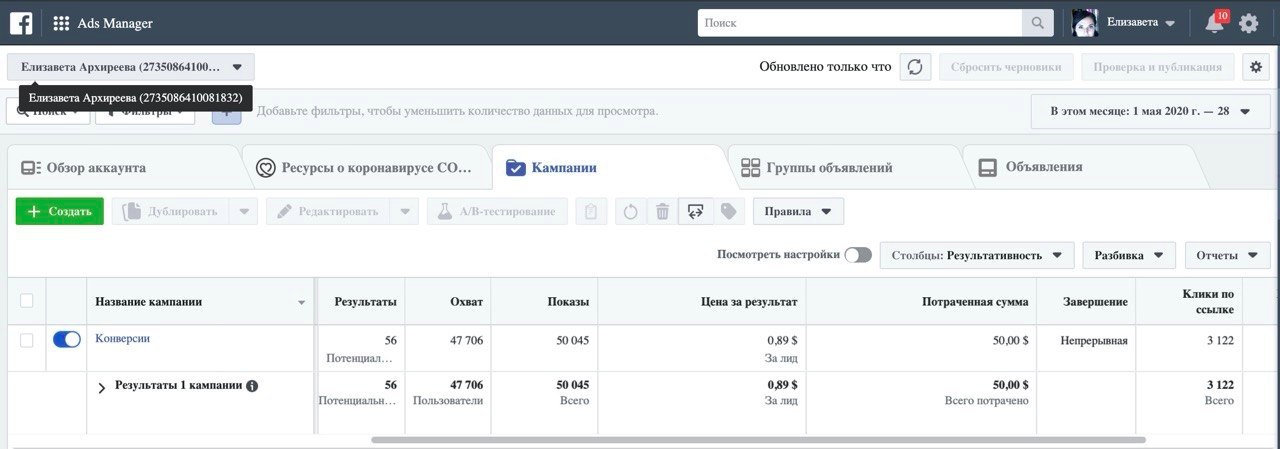Viewport: 1280px width, 449px height.
Task: Click the blue plus add filter button
Action: coord(226,111)
